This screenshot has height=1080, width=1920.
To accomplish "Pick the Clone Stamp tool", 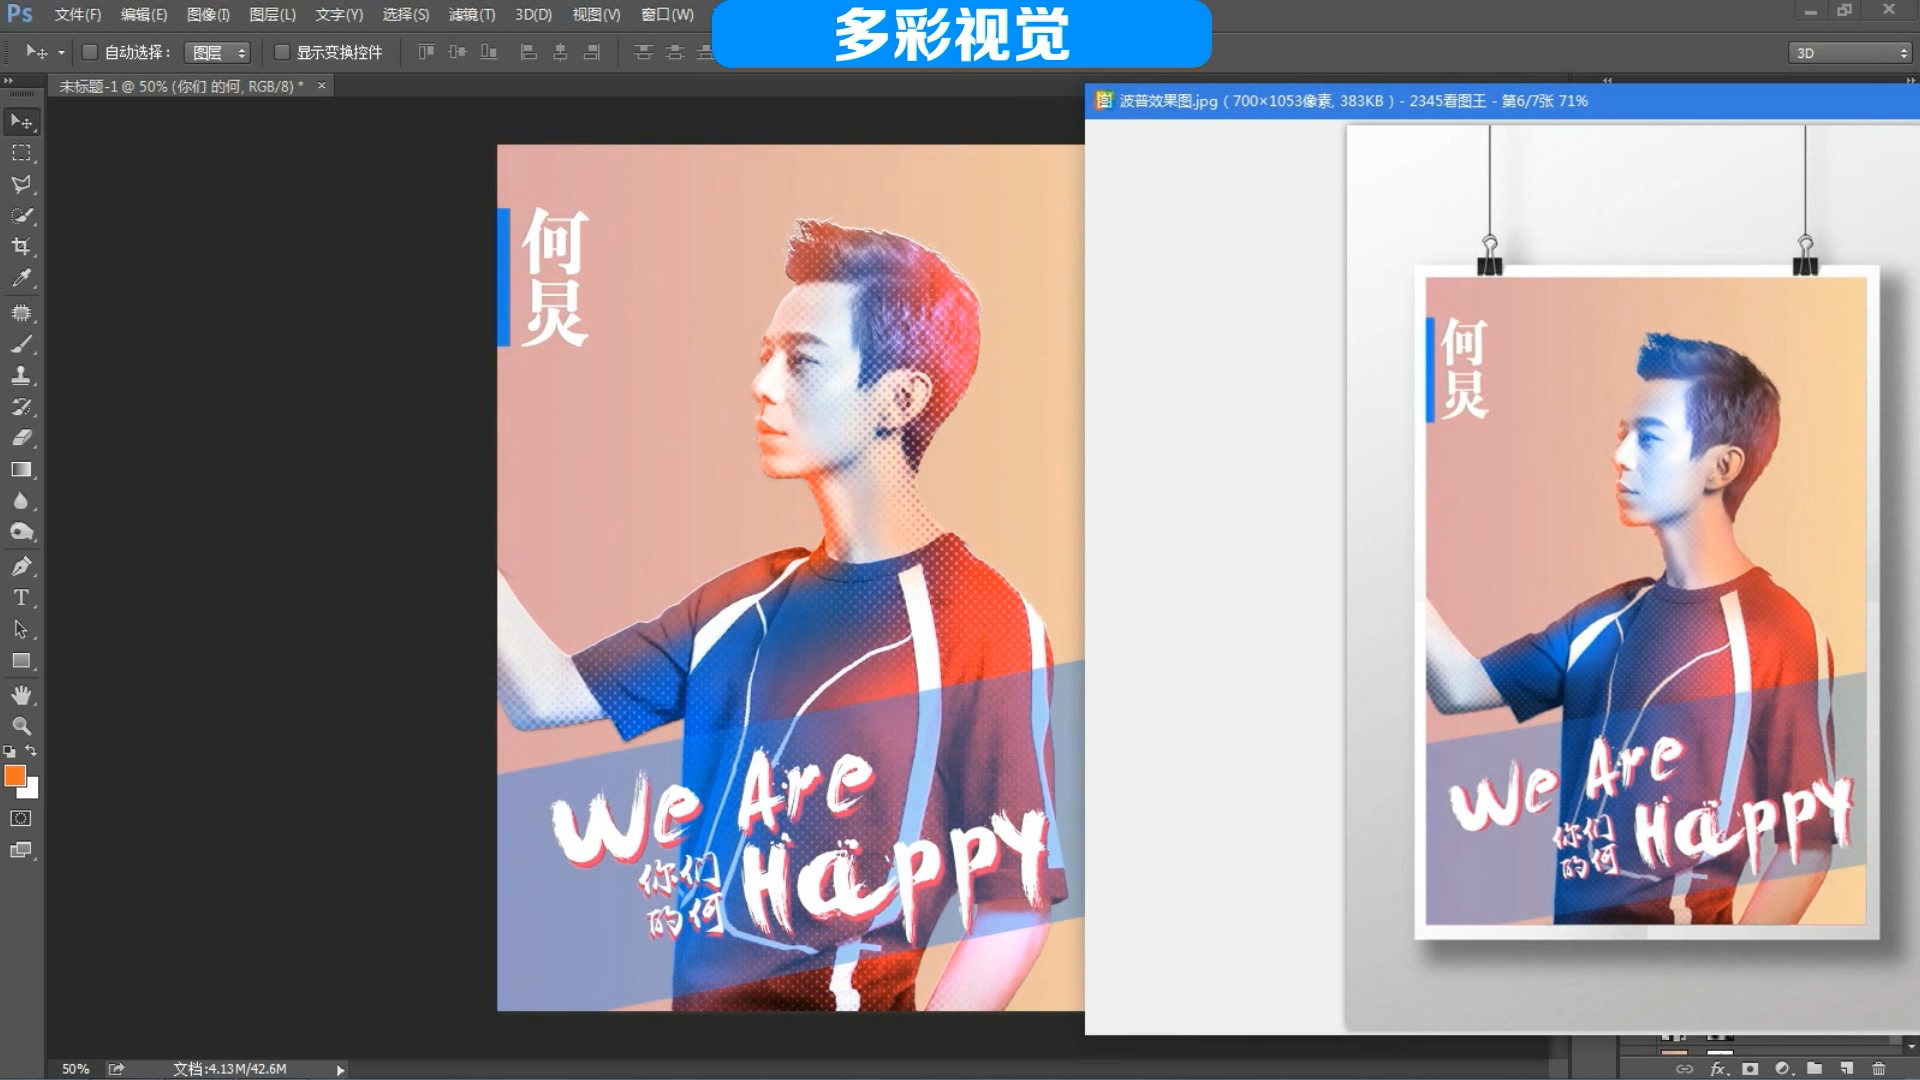I will tap(21, 376).
